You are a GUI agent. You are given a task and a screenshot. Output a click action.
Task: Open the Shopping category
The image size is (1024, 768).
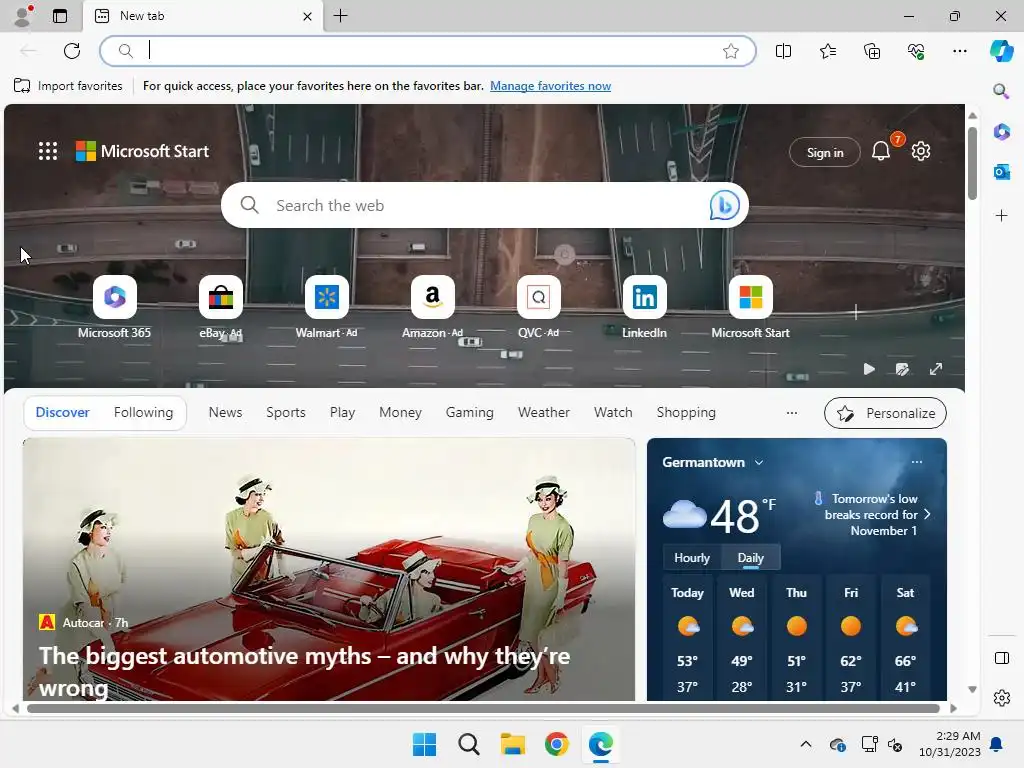686,413
